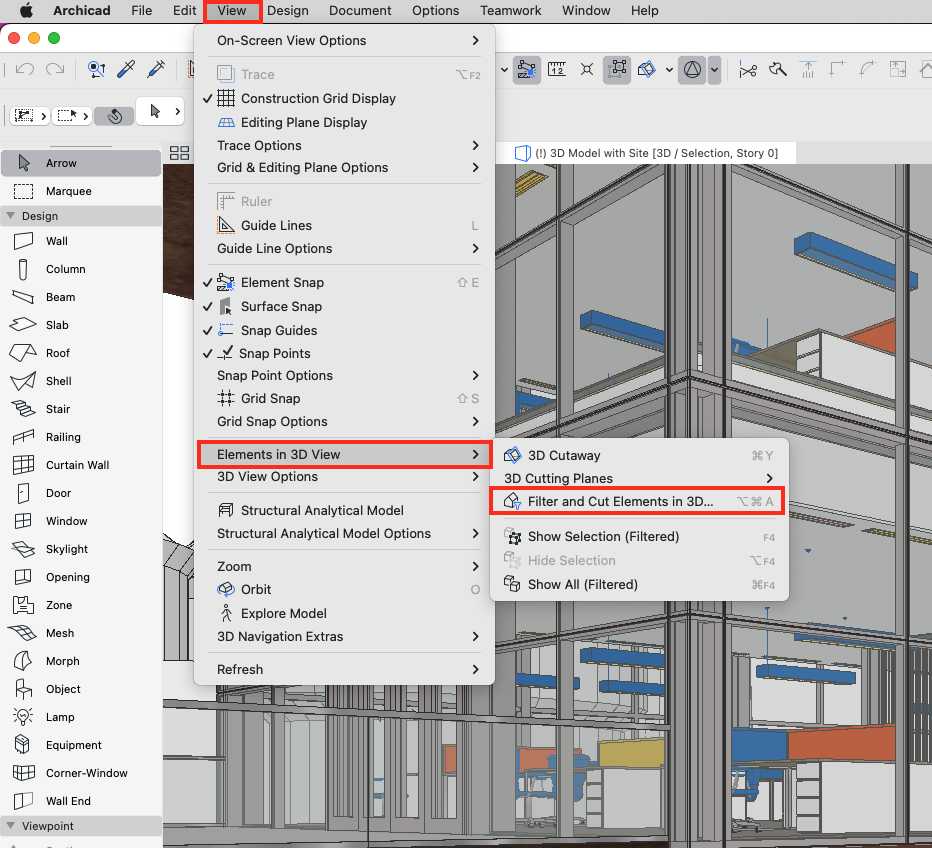
Task: Click the 3D Model with Site tab
Action: click(640, 152)
